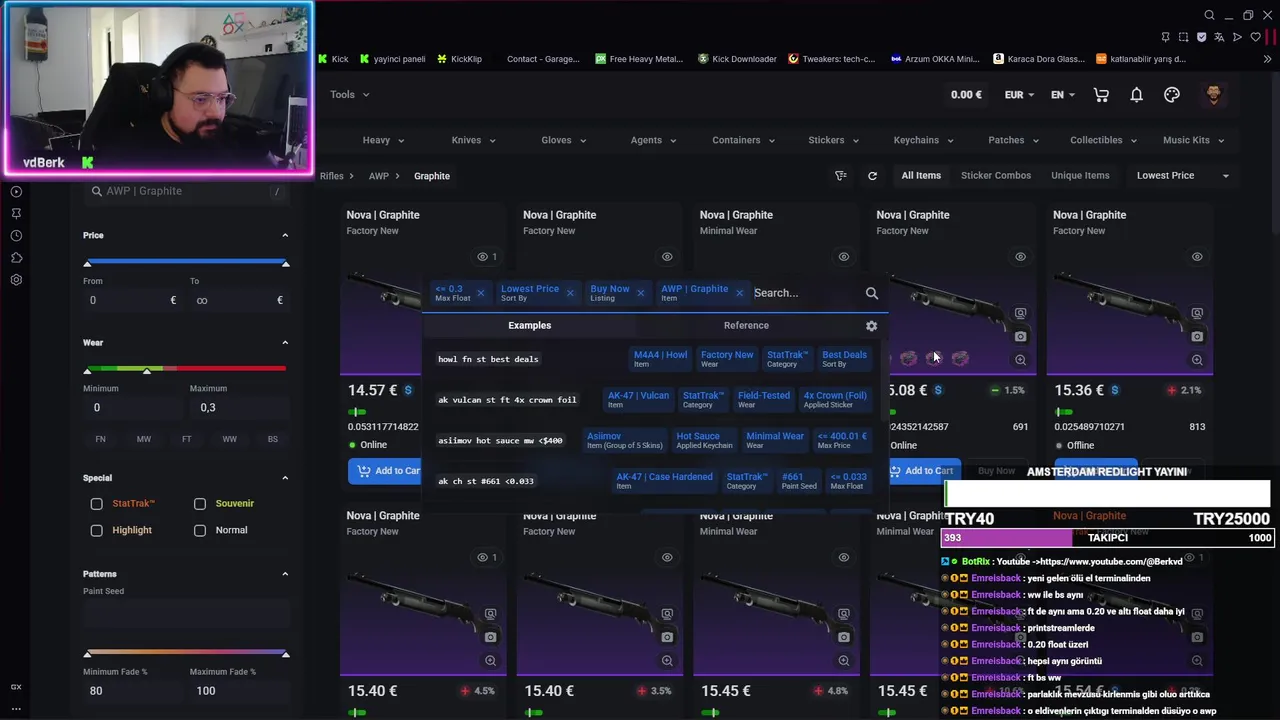This screenshot has height=720, width=1280.
Task: Toggle watch eye on fifth top-row Nova card
Action: (1197, 257)
